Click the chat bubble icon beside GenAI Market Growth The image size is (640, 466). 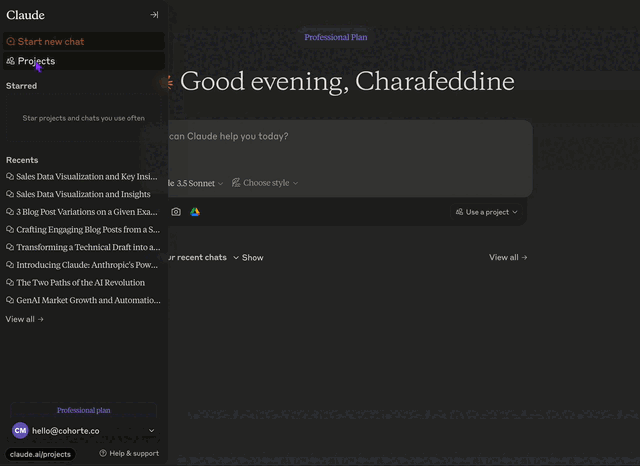point(10,300)
